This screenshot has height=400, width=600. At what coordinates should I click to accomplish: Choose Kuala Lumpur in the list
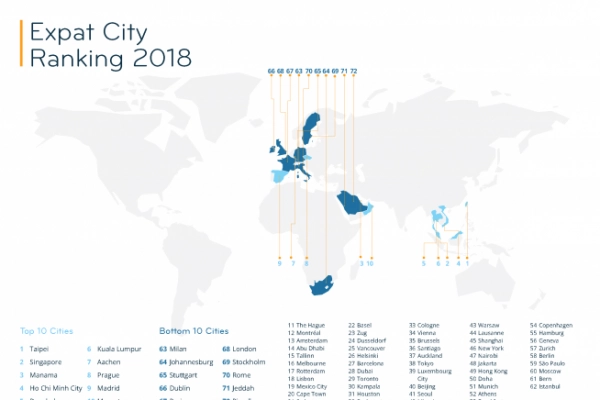tap(119, 349)
